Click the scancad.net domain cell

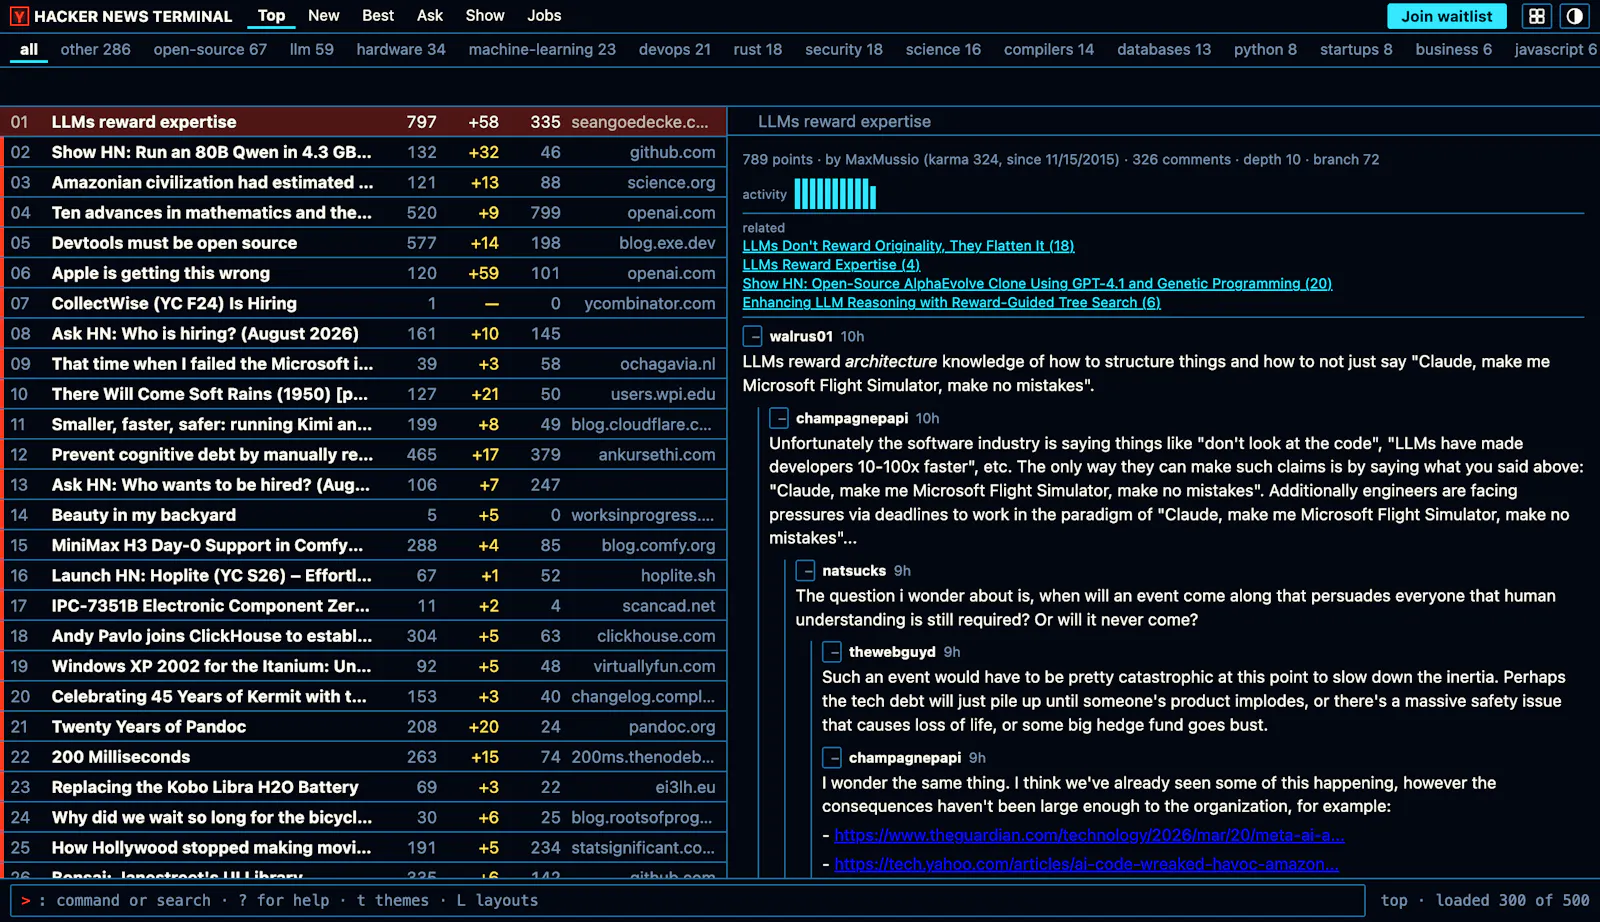click(x=668, y=606)
